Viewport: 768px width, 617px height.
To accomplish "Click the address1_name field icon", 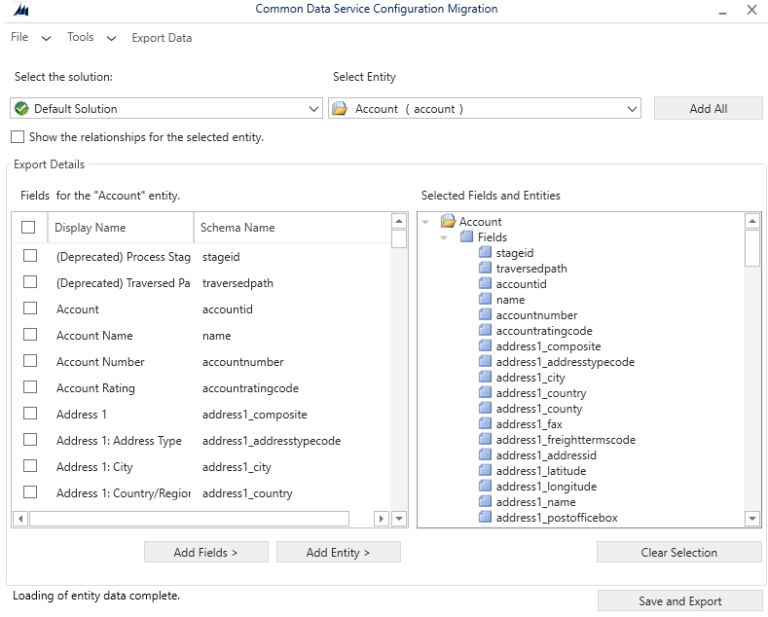I will 485,502.
